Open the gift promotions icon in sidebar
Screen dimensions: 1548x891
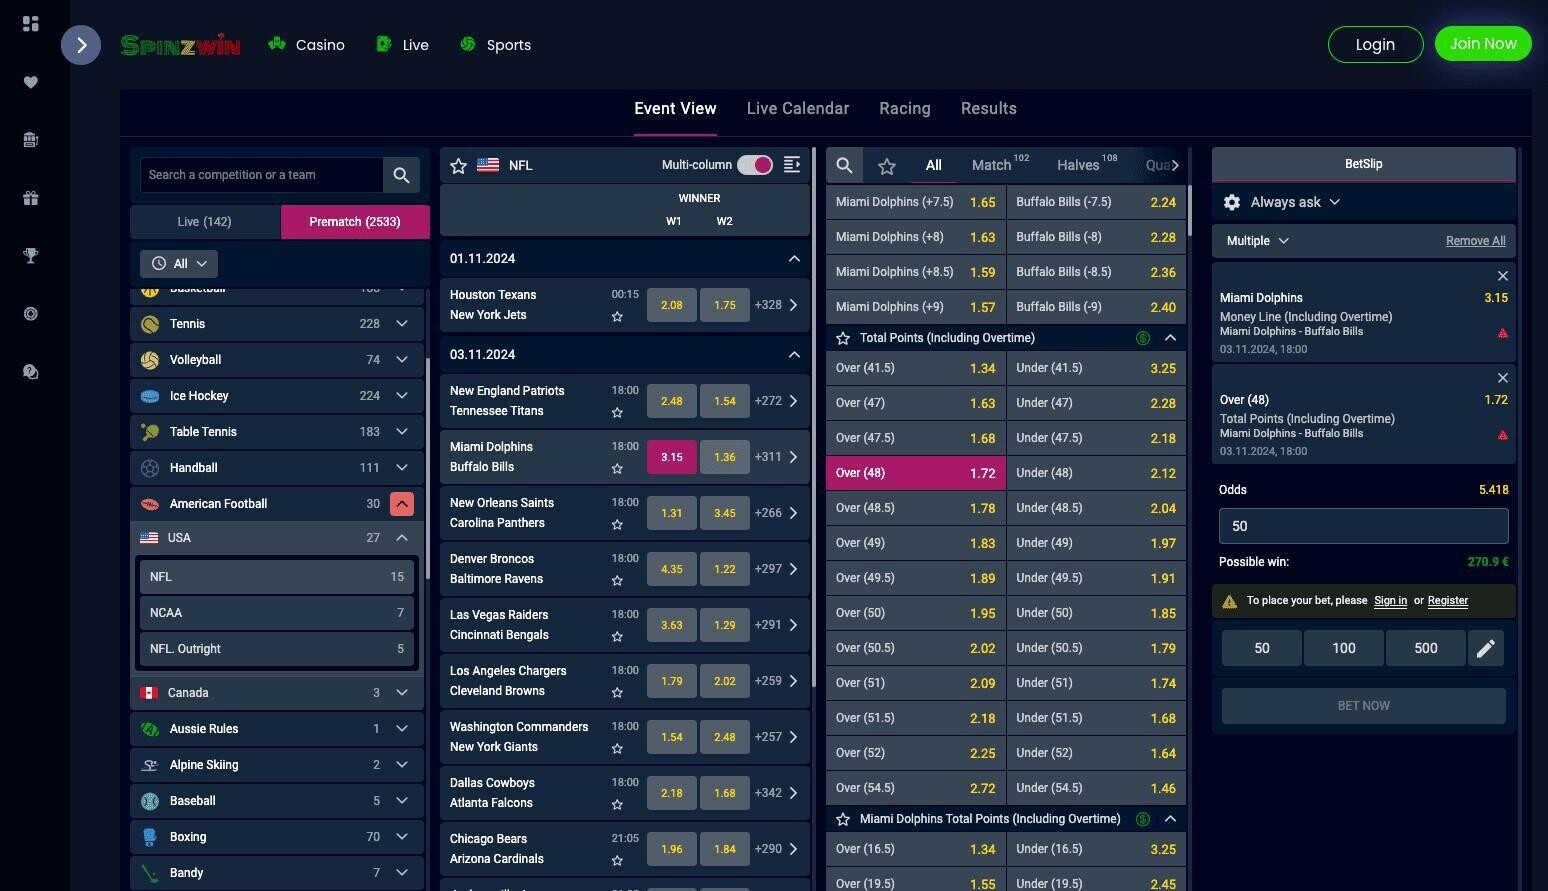[31, 198]
